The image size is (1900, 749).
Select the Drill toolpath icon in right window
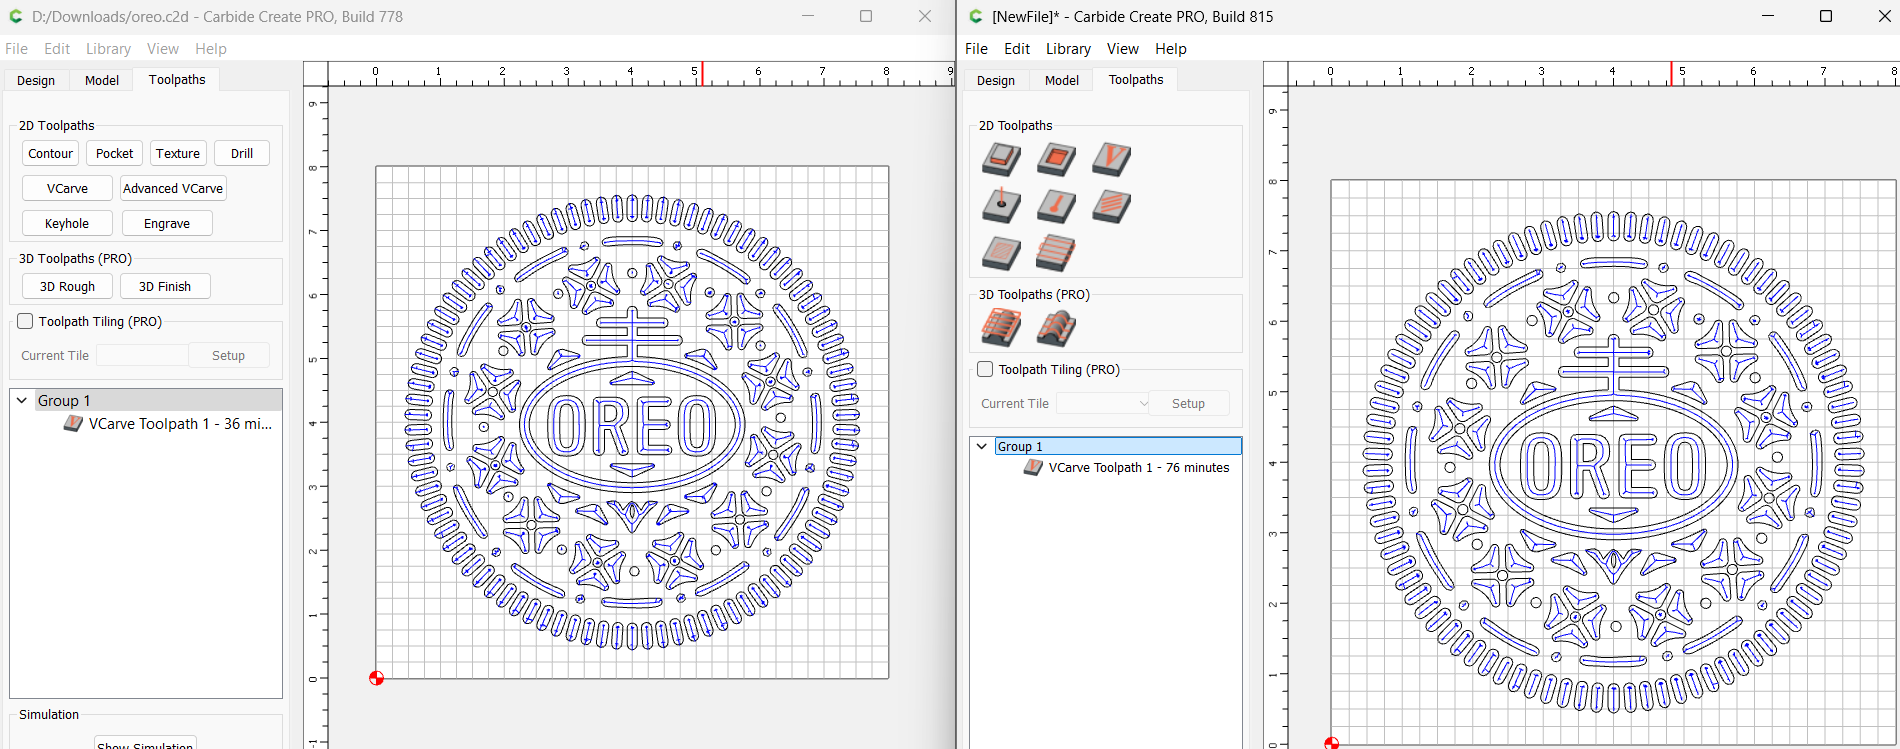[x=1001, y=206]
